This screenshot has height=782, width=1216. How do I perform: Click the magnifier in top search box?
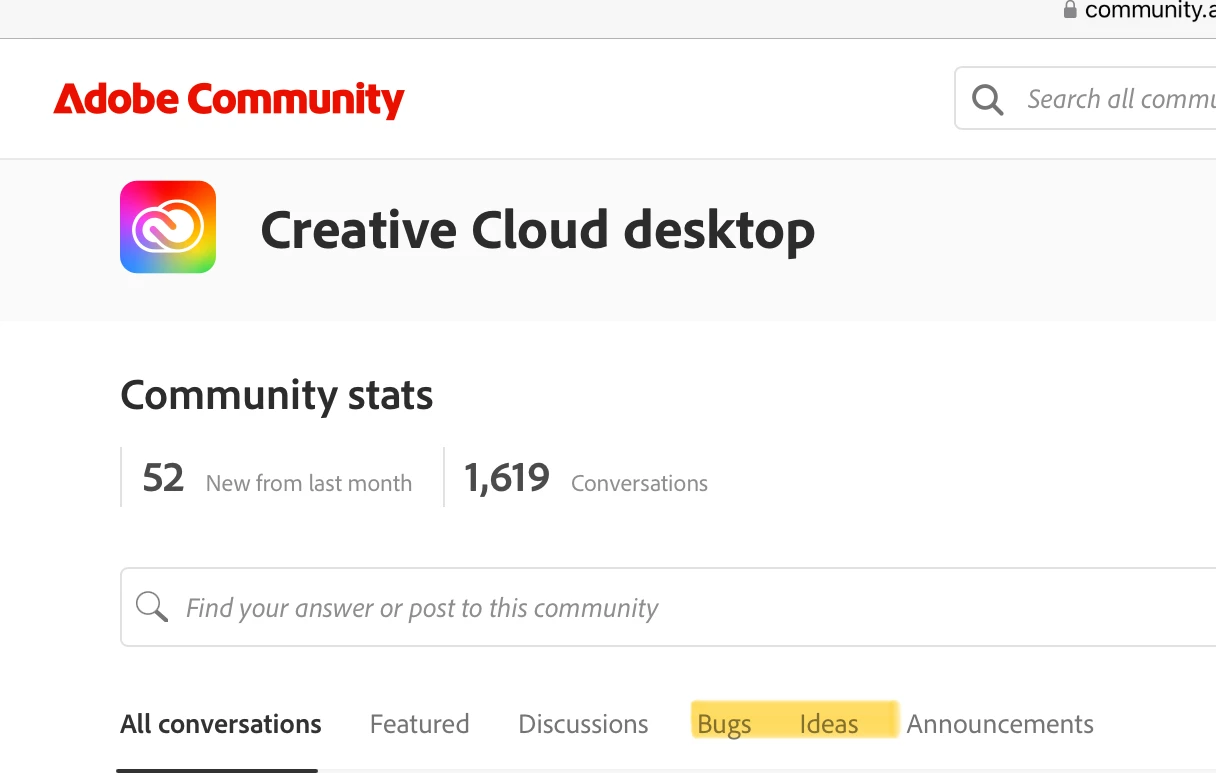click(x=987, y=99)
